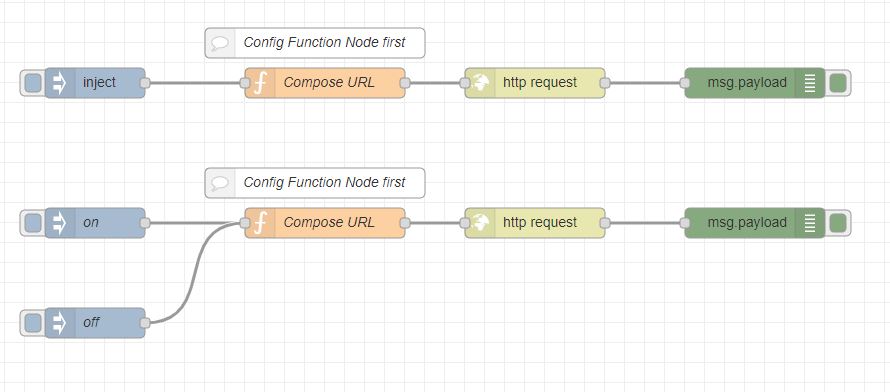
Task: Click the arrow icon on 'off' node
Action: coord(60,323)
